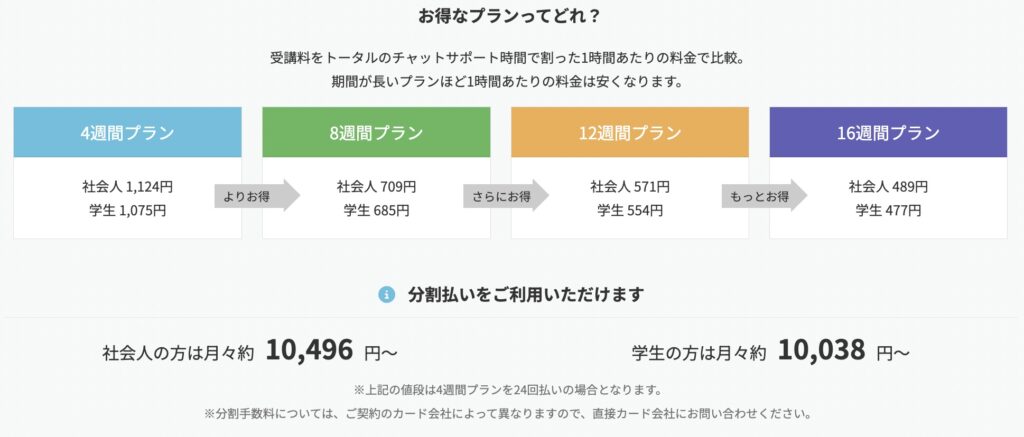Screen dimensions: 1024x437
Task: Click the 社会人 571円 price text
Action: click(x=630, y=187)
